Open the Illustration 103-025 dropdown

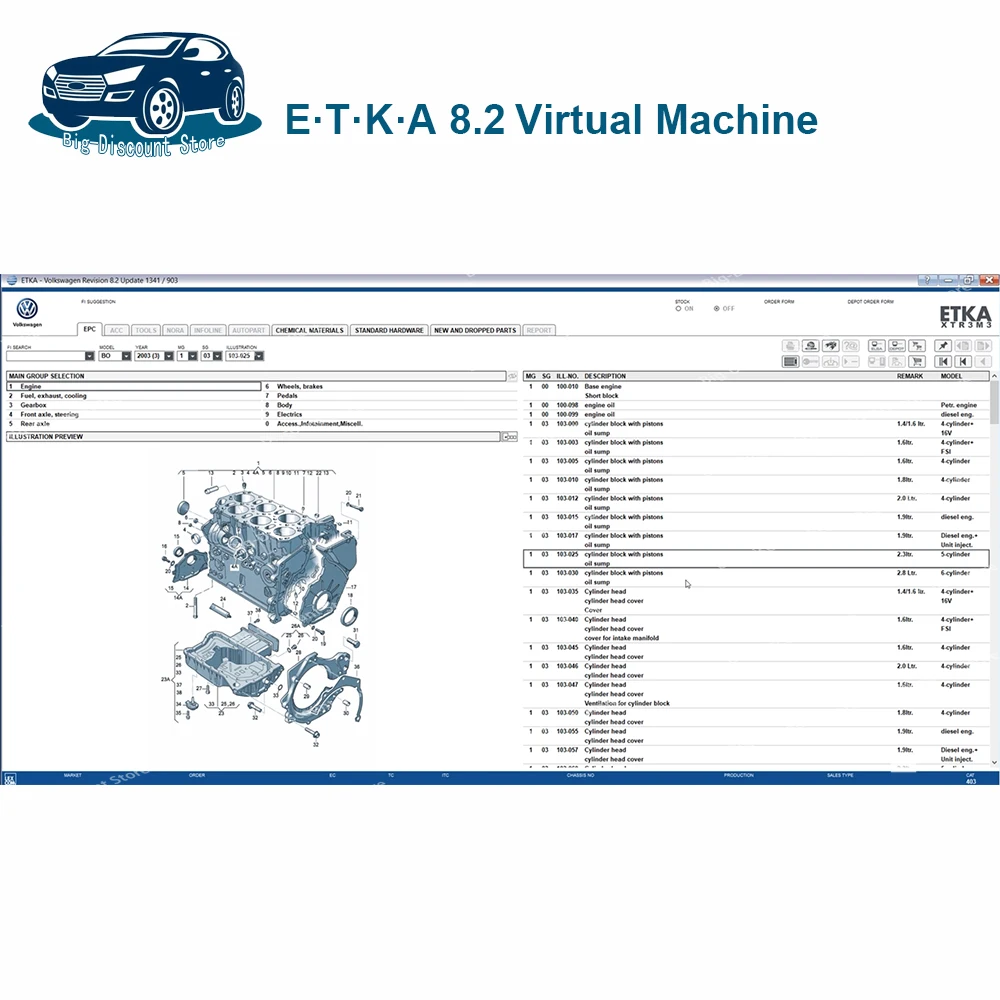point(259,356)
